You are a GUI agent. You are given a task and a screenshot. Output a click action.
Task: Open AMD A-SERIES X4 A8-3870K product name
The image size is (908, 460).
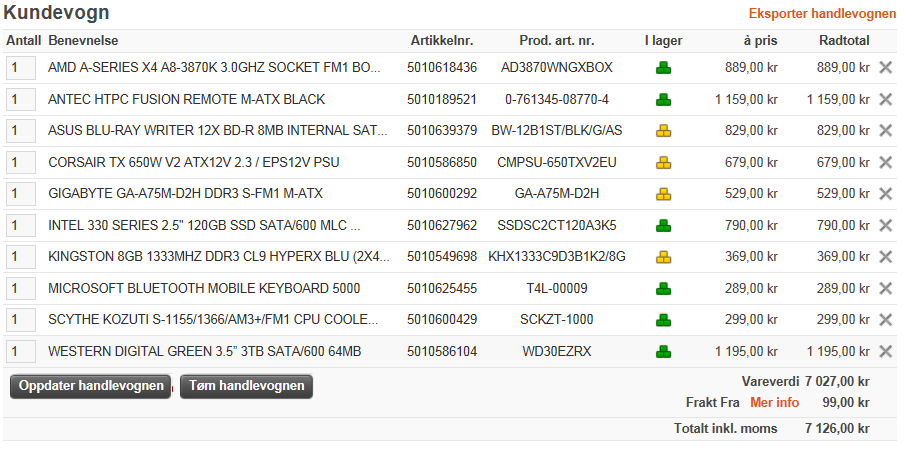click(x=214, y=68)
